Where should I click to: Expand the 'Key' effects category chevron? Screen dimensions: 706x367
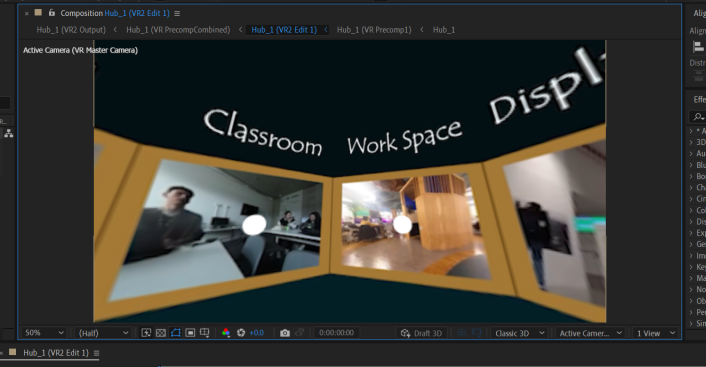tap(691, 267)
